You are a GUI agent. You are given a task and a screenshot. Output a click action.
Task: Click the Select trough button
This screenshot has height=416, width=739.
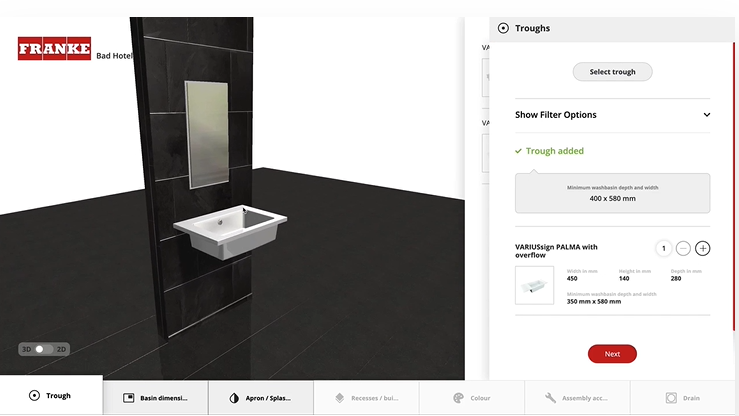[612, 72]
